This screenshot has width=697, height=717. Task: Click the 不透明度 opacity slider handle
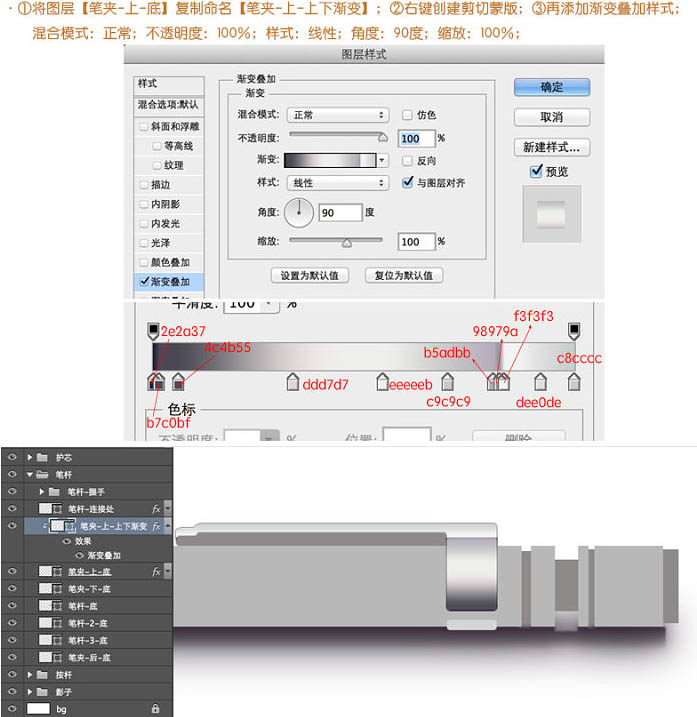[x=383, y=137]
